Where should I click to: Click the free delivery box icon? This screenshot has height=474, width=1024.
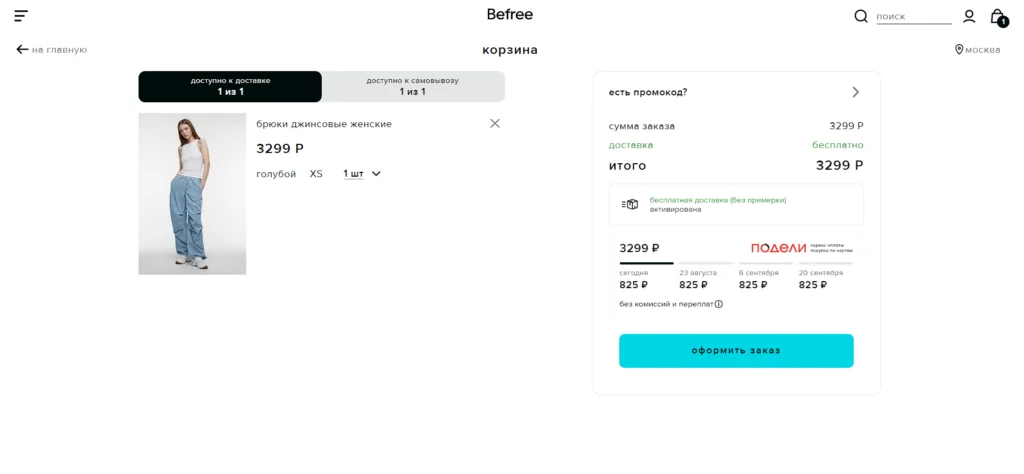click(x=630, y=204)
